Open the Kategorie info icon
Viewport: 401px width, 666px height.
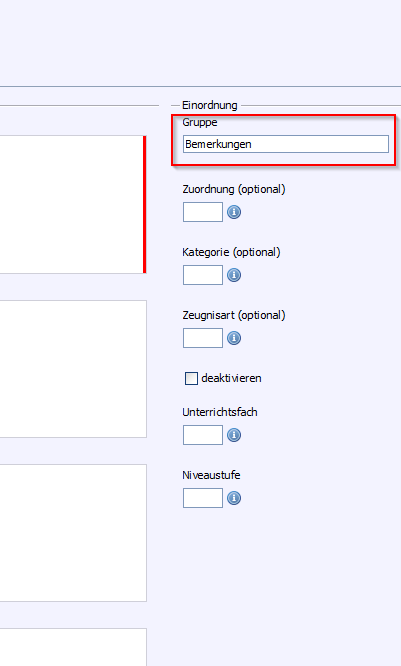(234, 275)
